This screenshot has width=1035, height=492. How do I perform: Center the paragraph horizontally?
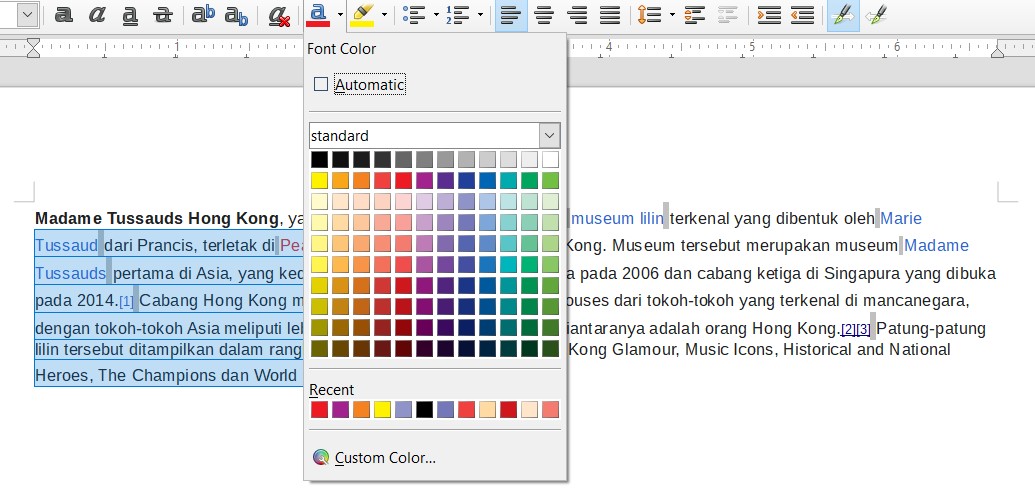click(544, 15)
